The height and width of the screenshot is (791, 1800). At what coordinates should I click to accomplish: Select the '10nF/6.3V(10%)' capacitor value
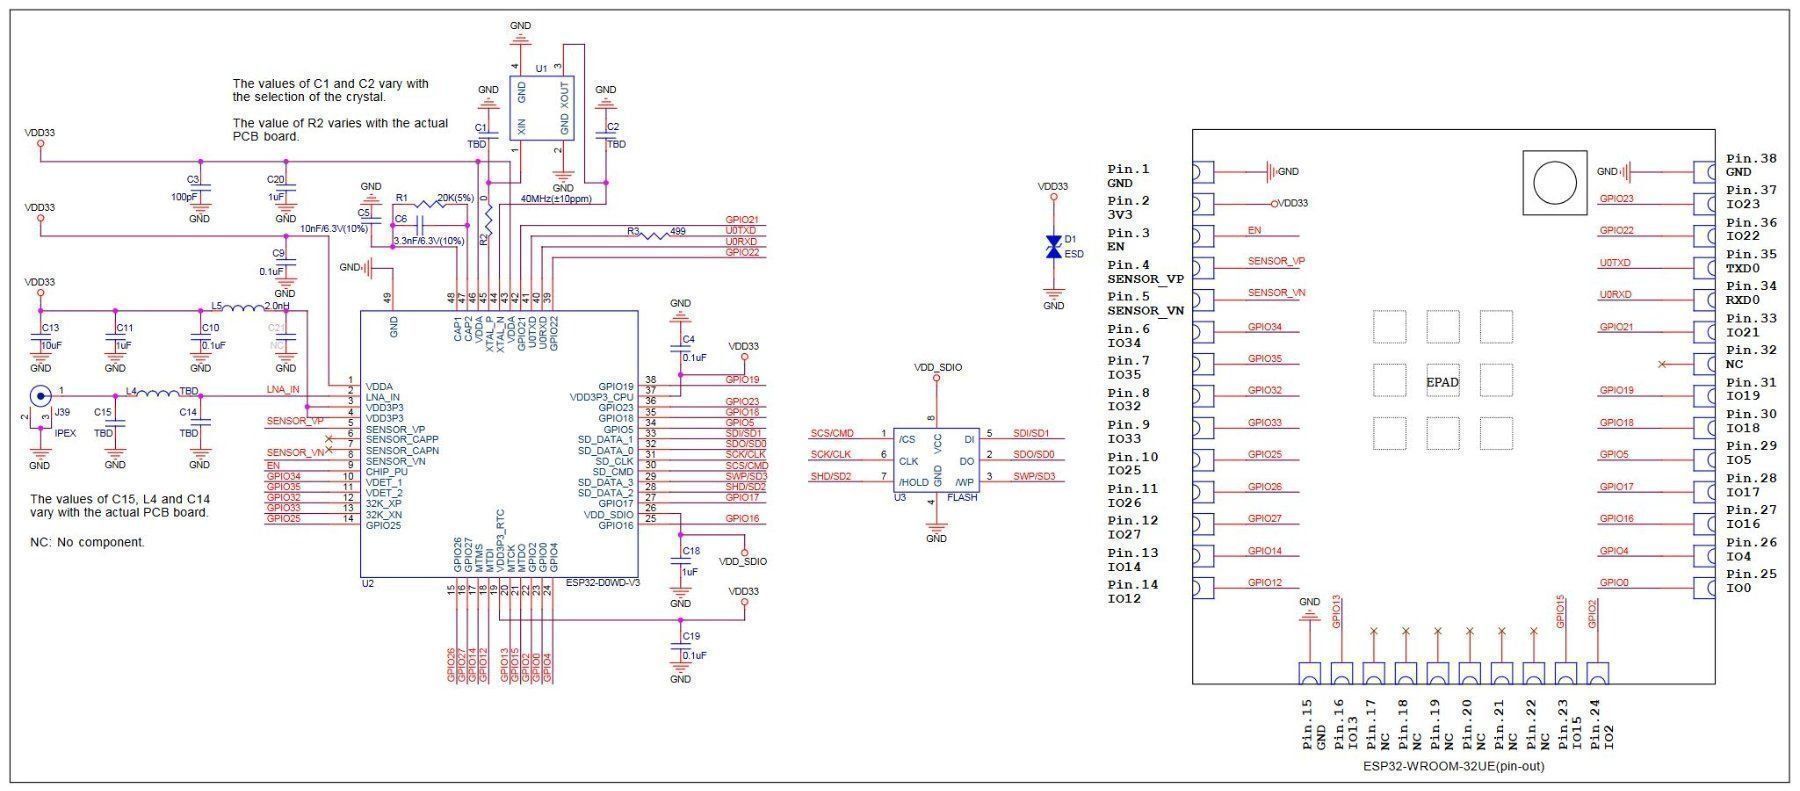click(334, 228)
